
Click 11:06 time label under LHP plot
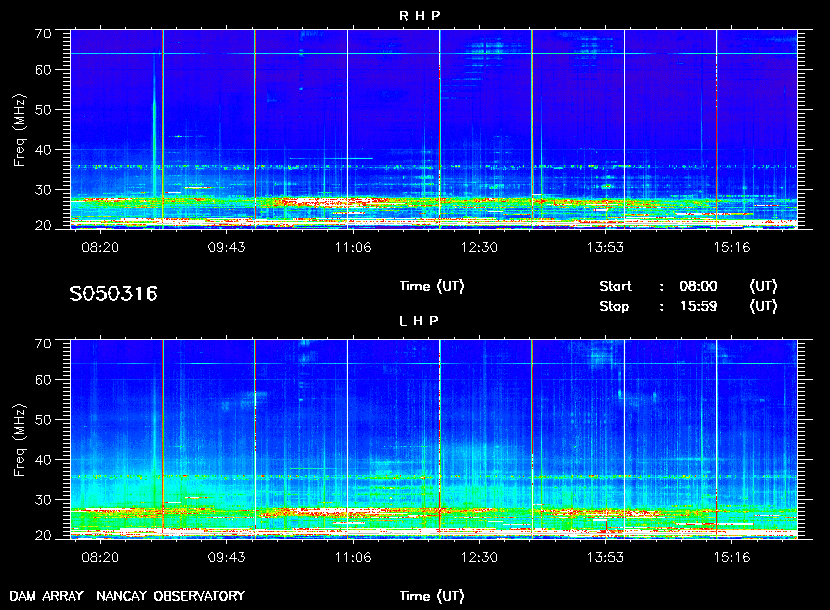point(353,557)
